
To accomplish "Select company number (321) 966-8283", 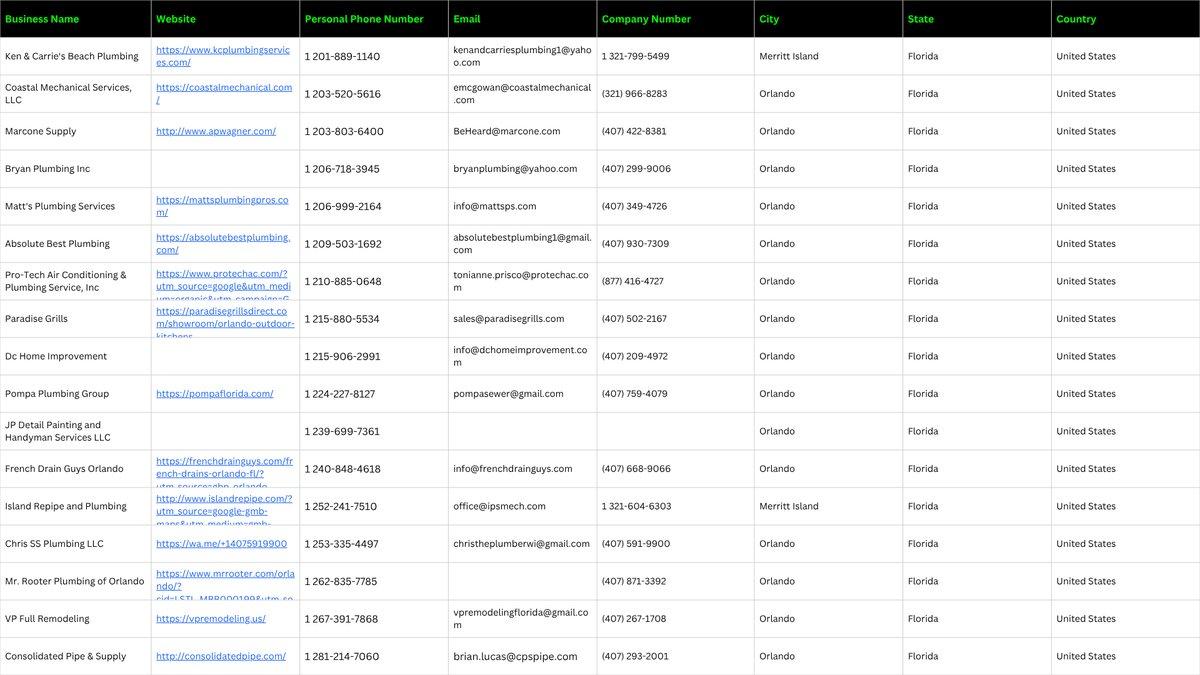I will point(635,94).
